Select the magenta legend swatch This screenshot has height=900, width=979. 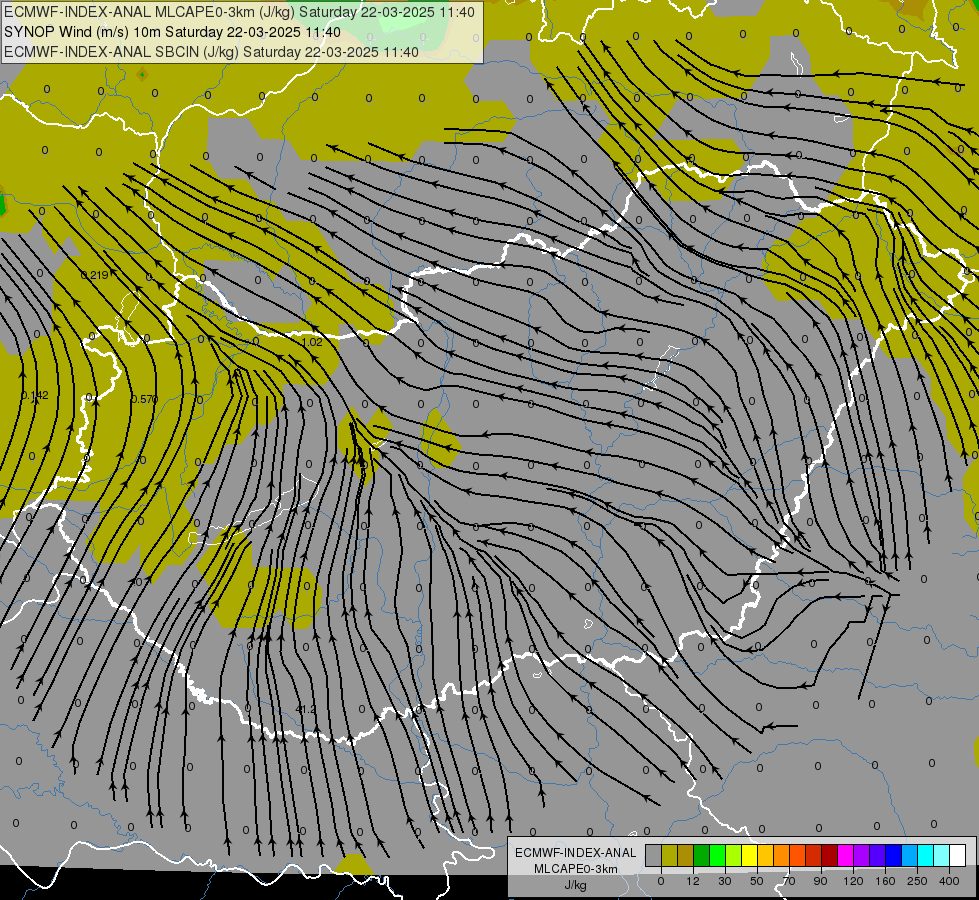click(x=845, y=856)
